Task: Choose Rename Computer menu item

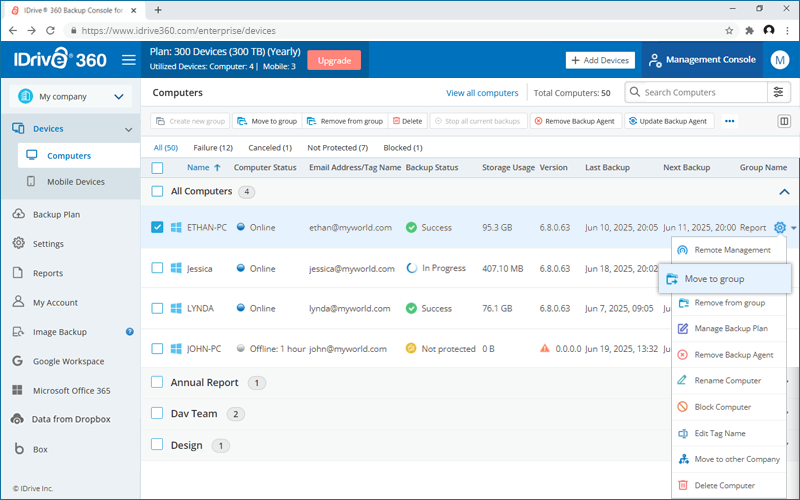Action: pyautogui.click(x=729, y=381)
